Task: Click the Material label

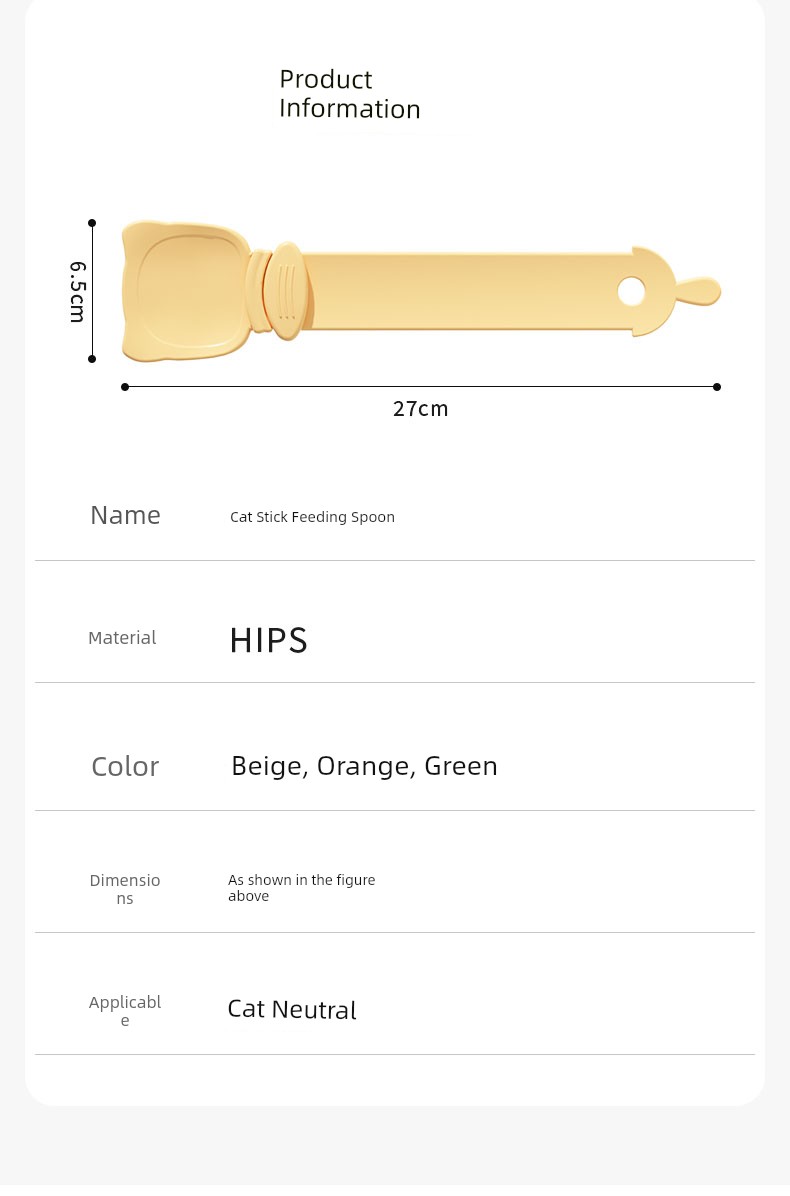Action: (122, 638)
